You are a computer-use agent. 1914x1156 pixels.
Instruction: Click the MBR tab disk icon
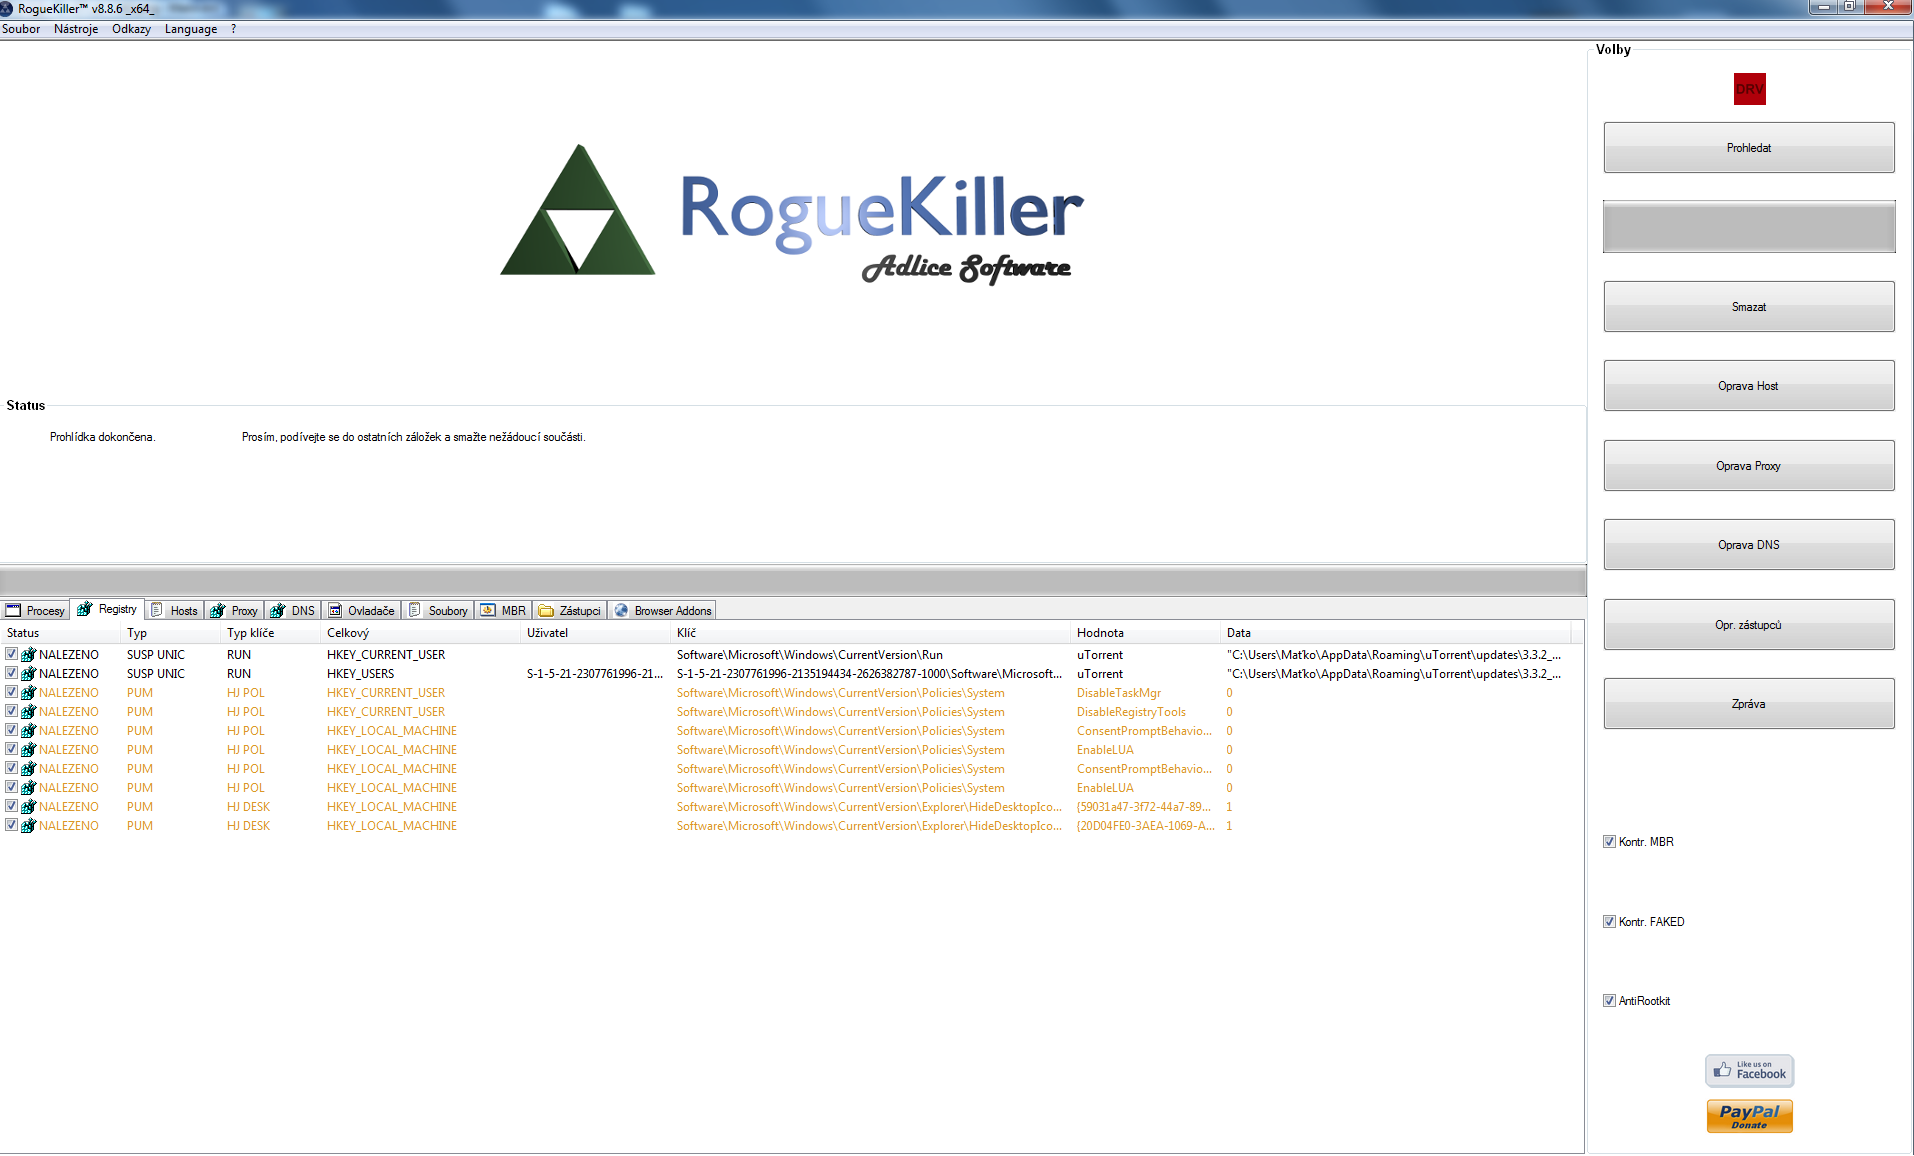(x=488, y=611)
